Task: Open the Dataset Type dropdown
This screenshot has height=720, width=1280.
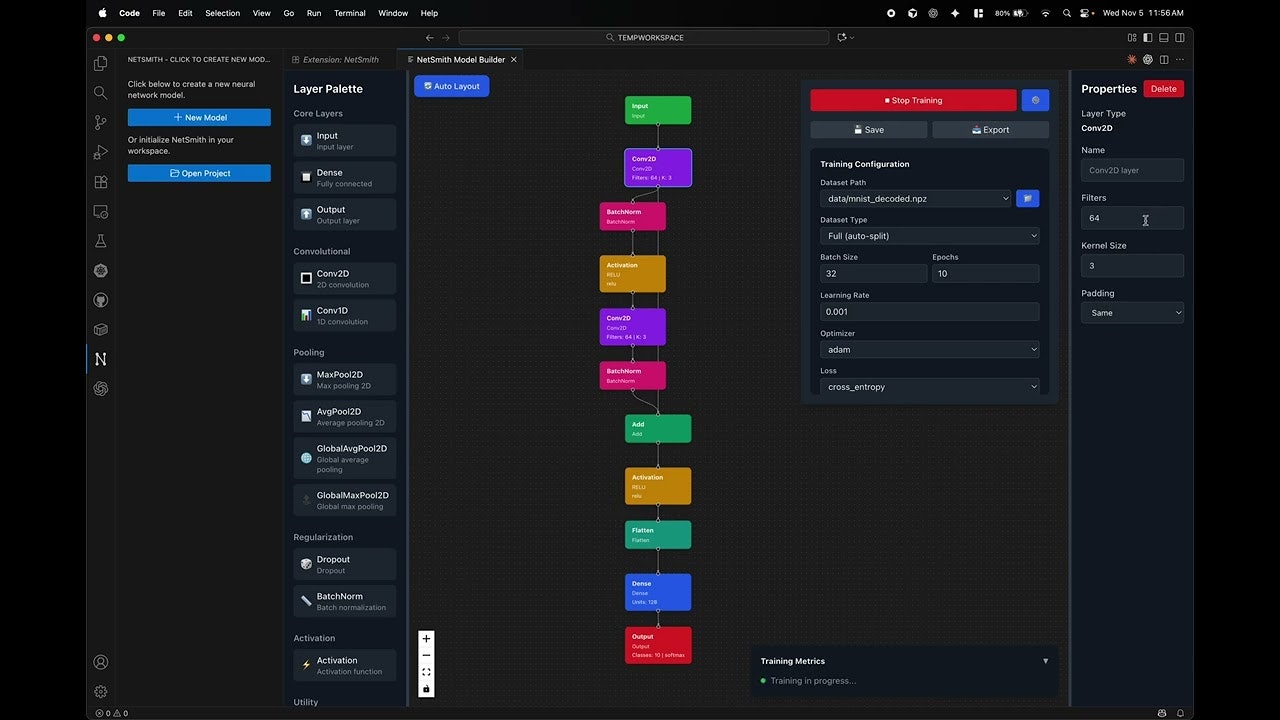Action: pos(929,236)
